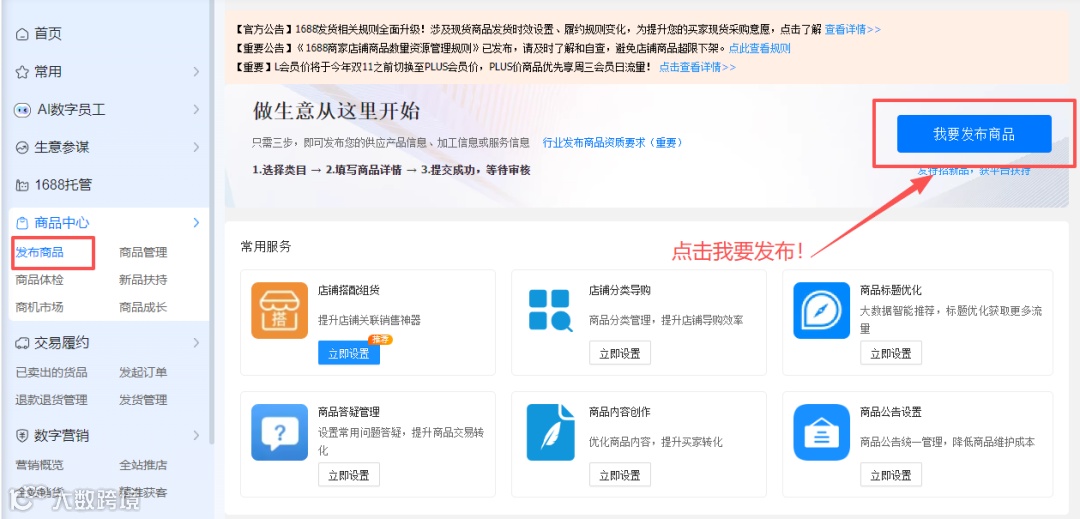1080x519 pixels.
Task: Expand the 生意参谋 menu chevron
Action: [x=196, y=147]
